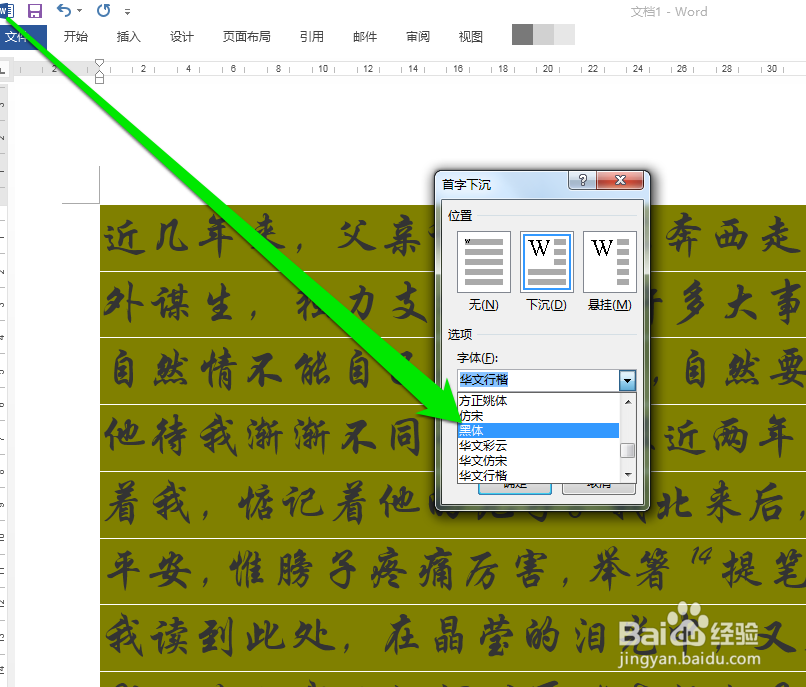Redo the last action
This screenshot has height=687, width=806.
pos(103,11)
